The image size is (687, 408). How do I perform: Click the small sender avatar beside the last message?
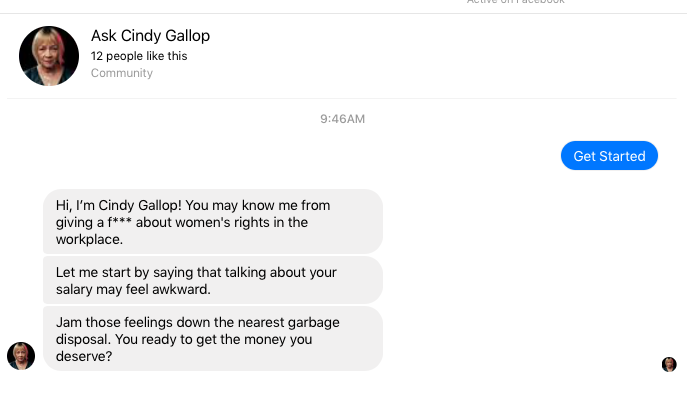(21, 355)
